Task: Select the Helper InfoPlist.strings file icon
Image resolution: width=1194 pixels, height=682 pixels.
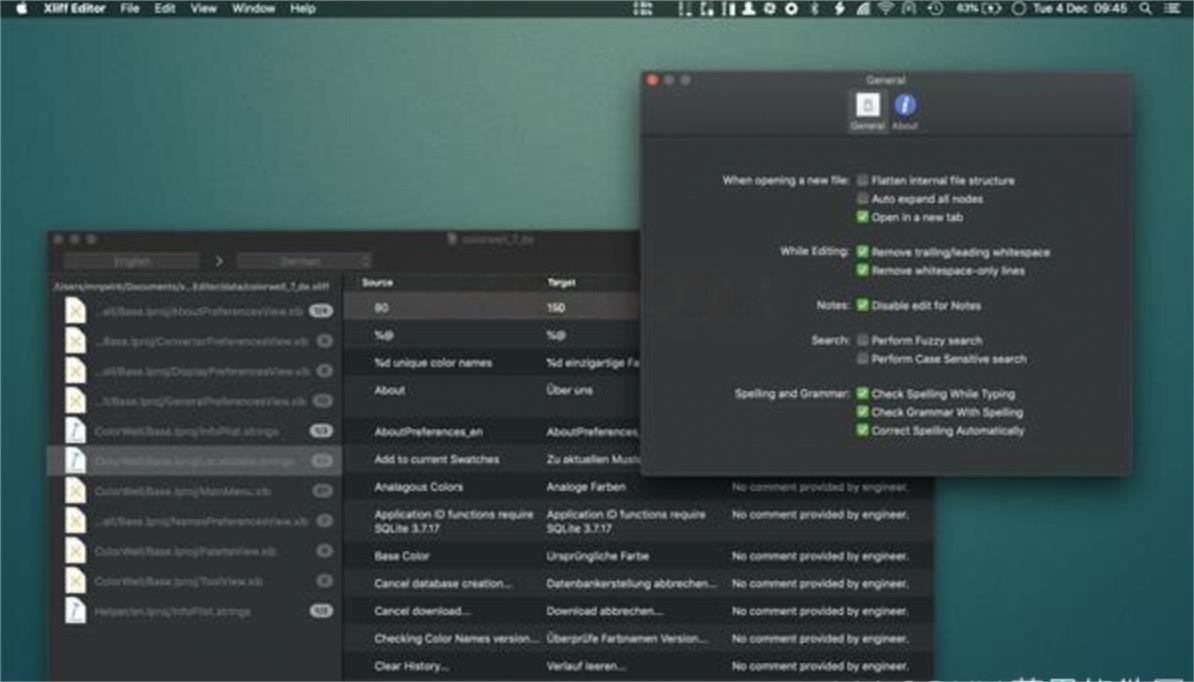Action: (x=75, y=610)
